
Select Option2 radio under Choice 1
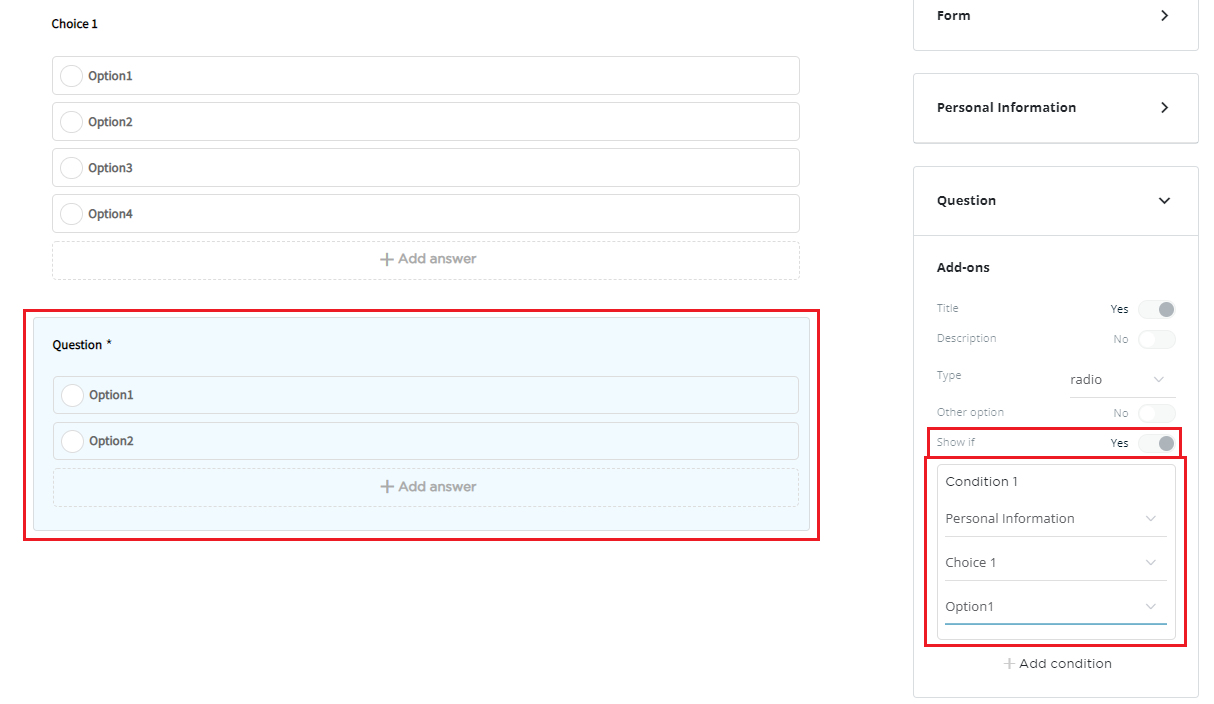click(x=72, y=122)
